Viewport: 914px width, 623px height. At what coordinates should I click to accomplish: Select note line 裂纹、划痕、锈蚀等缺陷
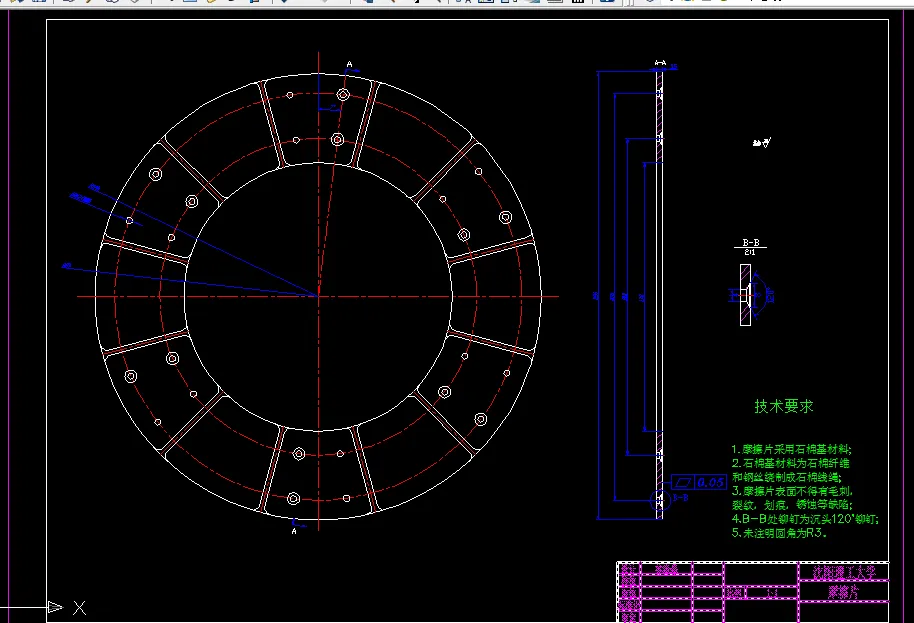pyautogui.click(x=793, y=505)
